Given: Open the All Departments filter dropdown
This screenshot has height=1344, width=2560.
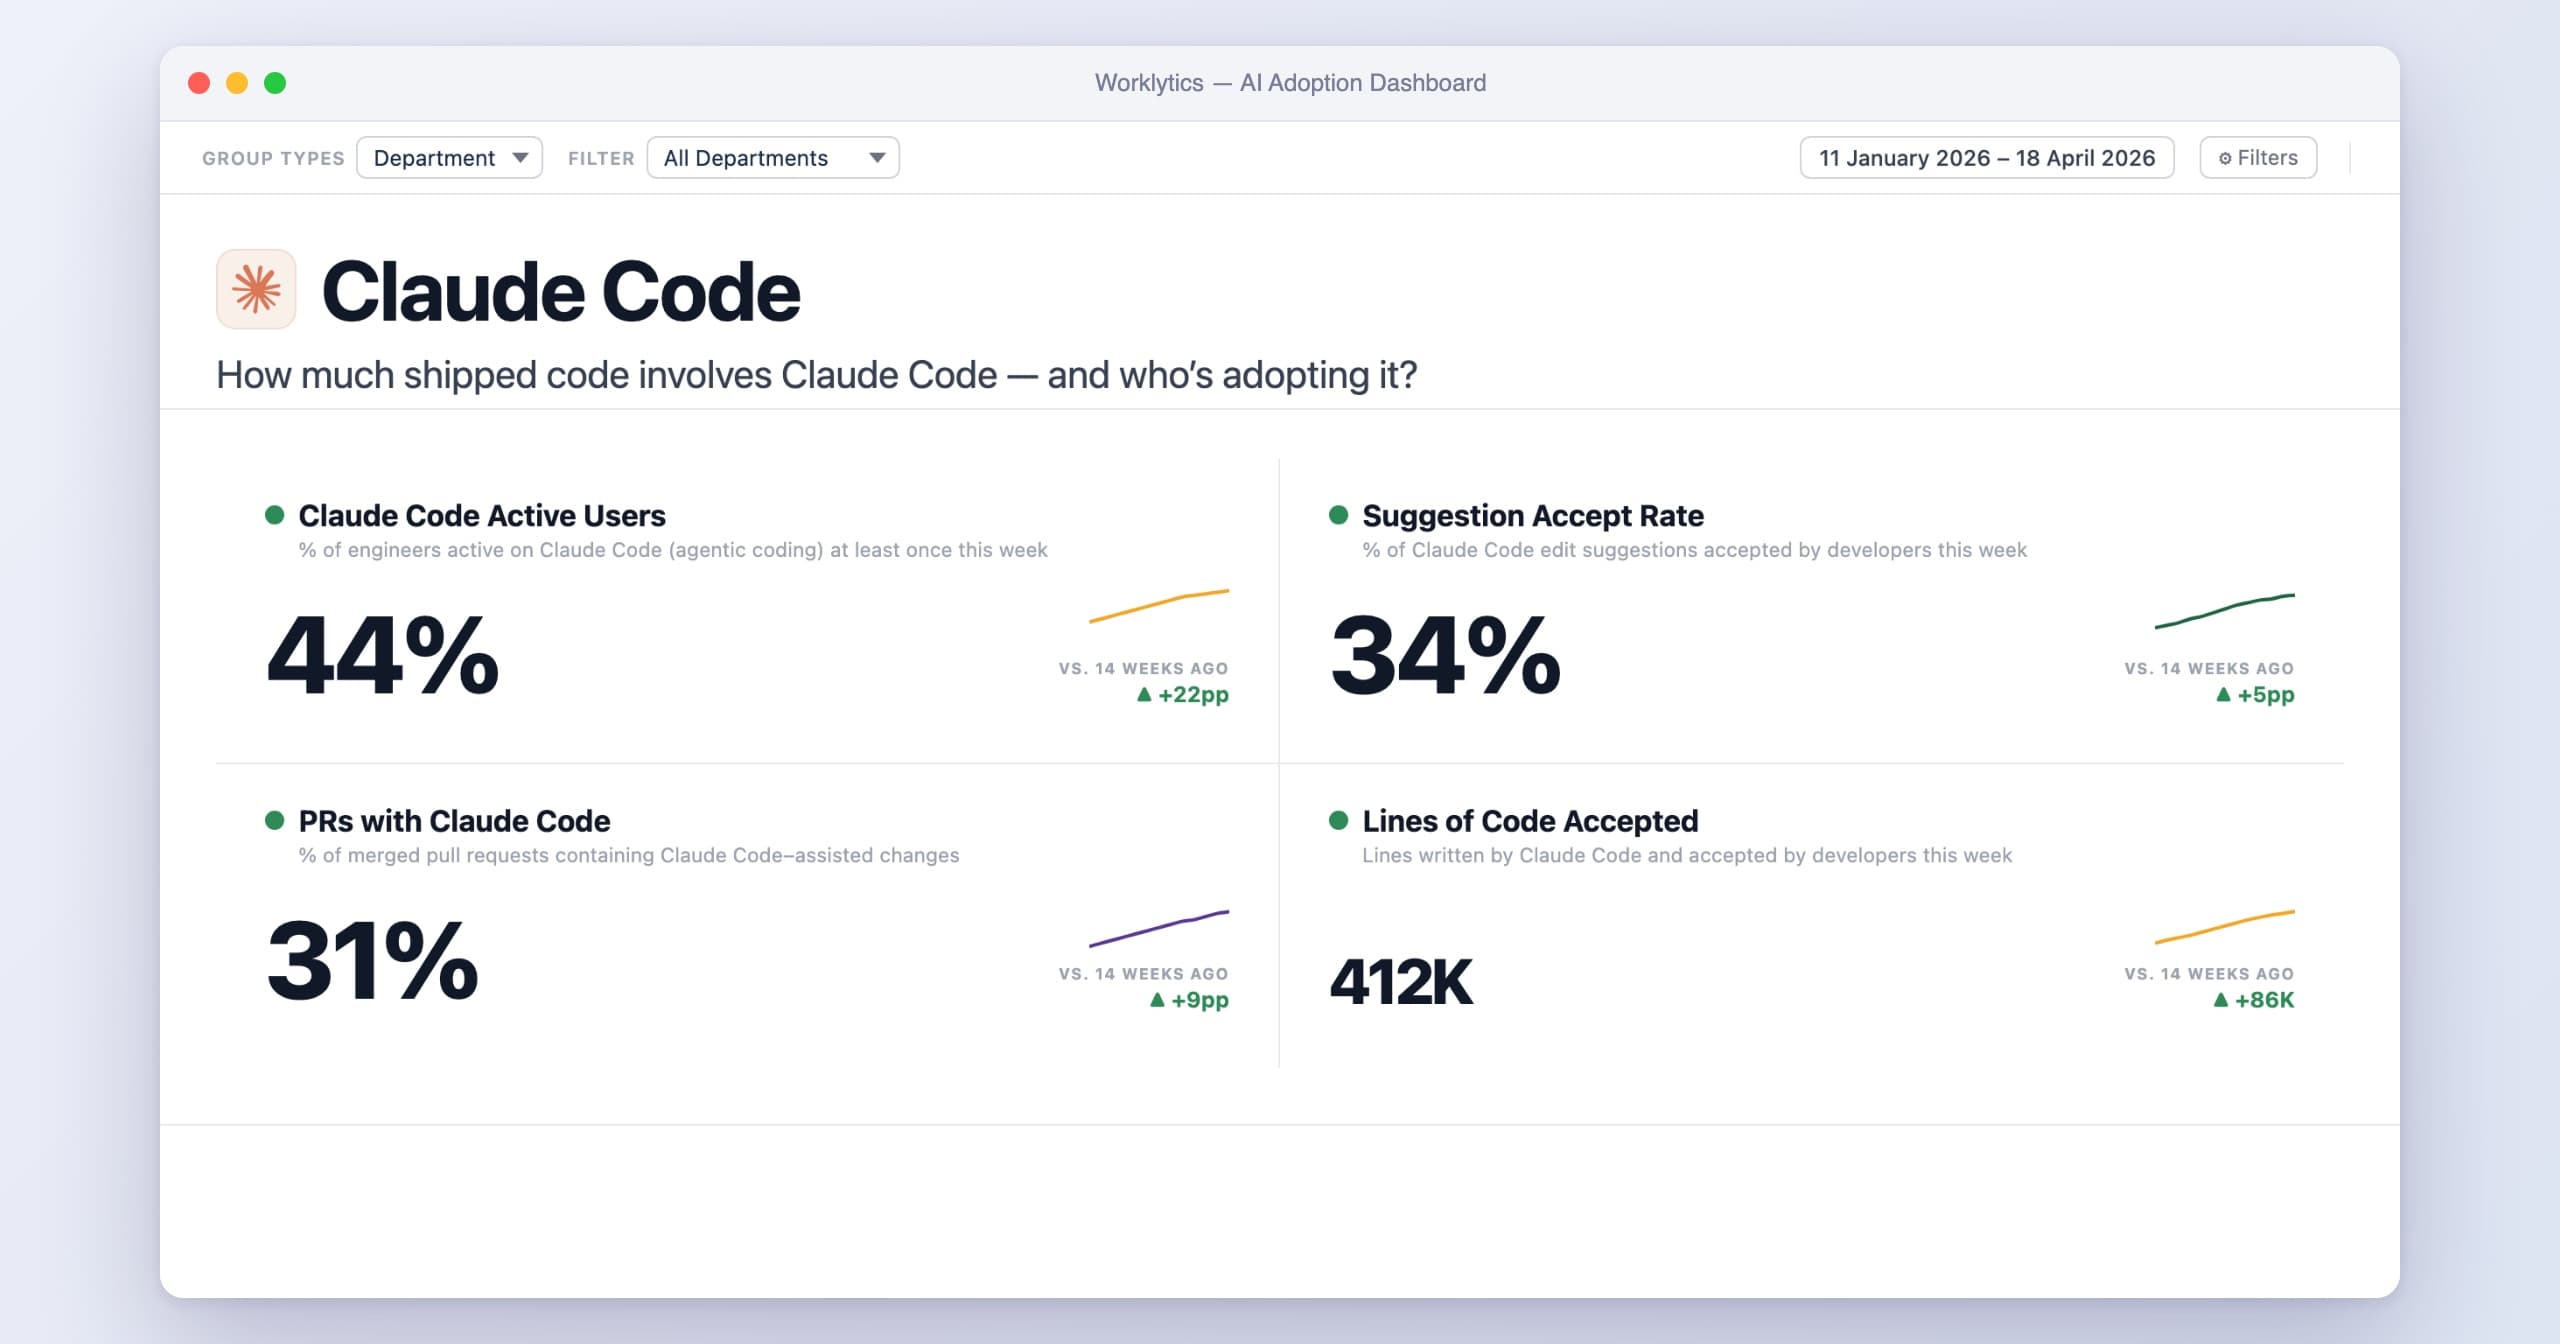Looking at the screenshot, I should (773, 158).
